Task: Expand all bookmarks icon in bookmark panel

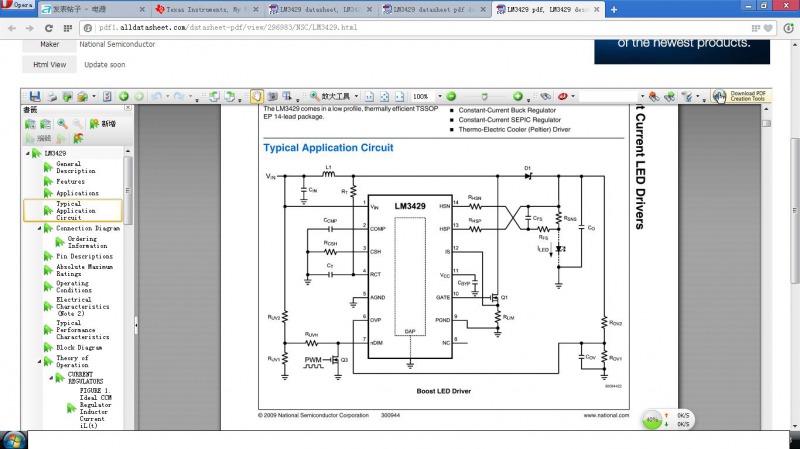Action: pyautogui.click(x=31, y=124)
